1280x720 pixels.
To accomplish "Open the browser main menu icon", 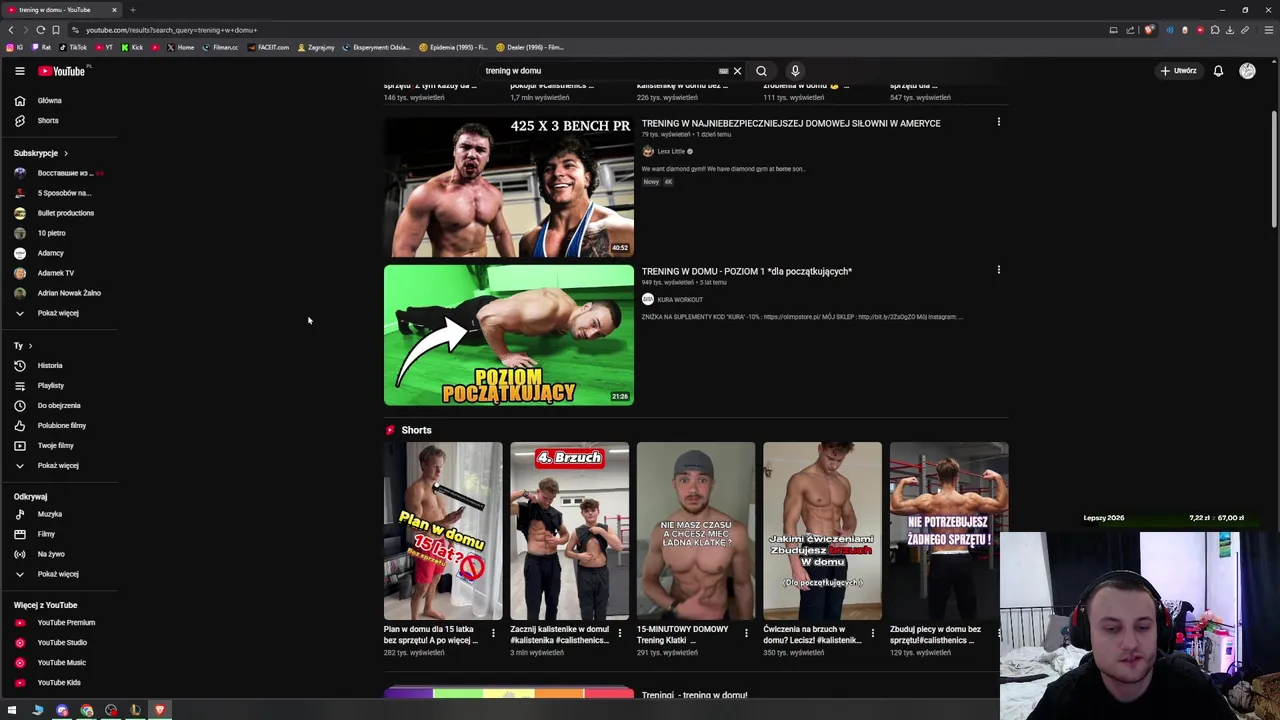I will pos(1268,30).
